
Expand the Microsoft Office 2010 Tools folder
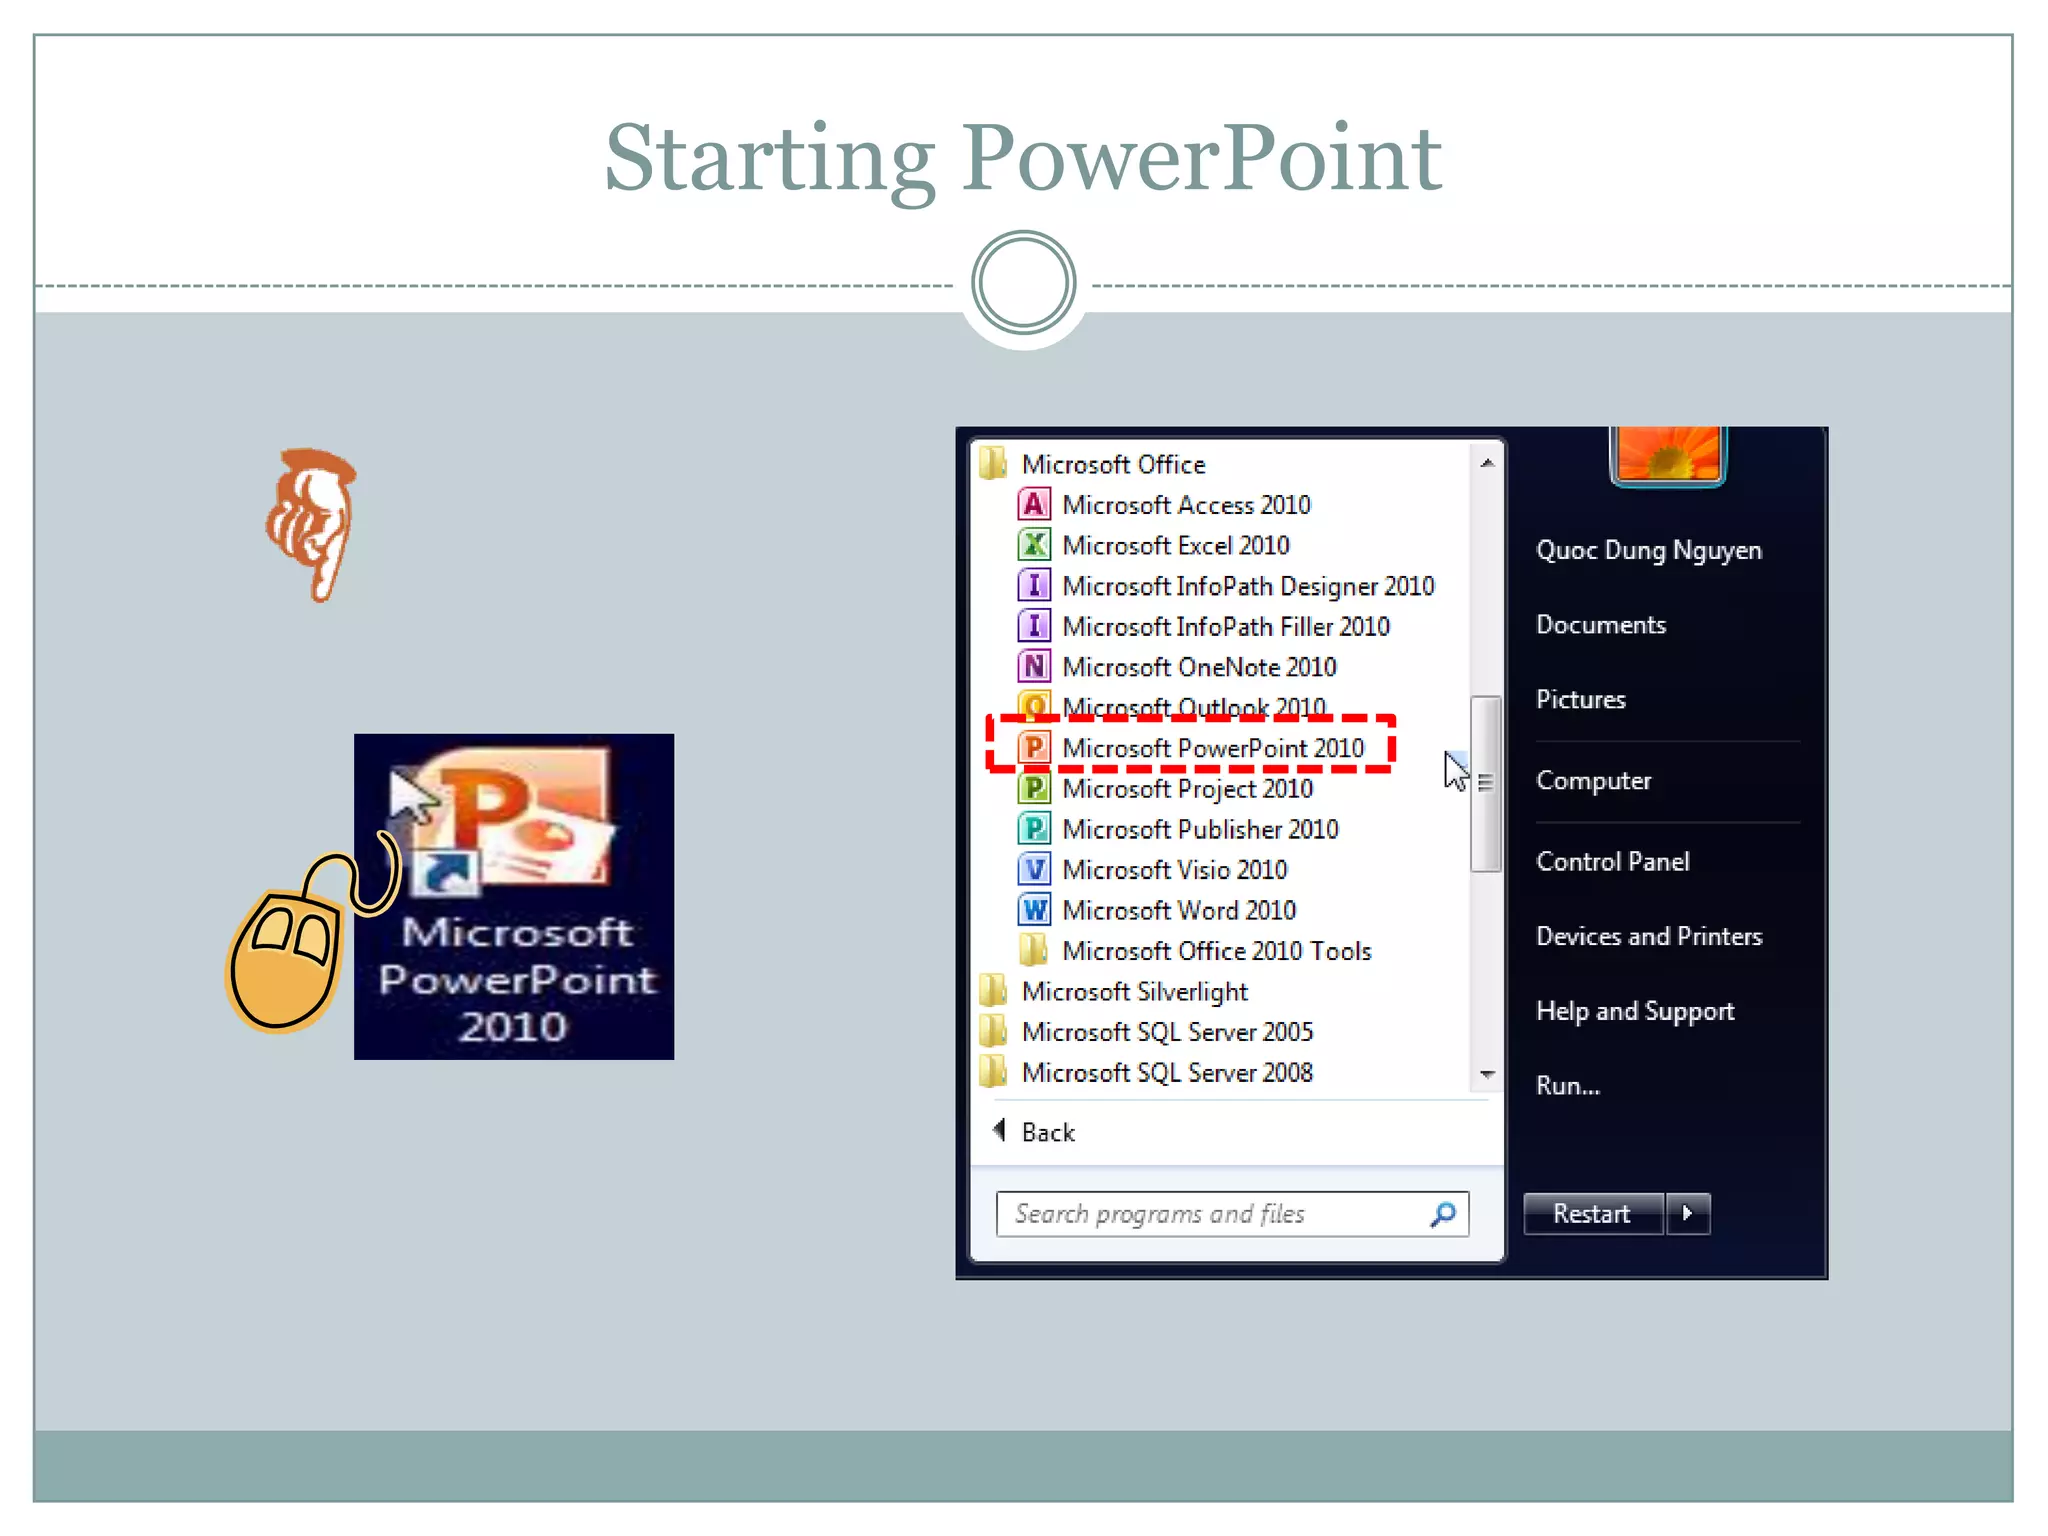coord(1216,951)
